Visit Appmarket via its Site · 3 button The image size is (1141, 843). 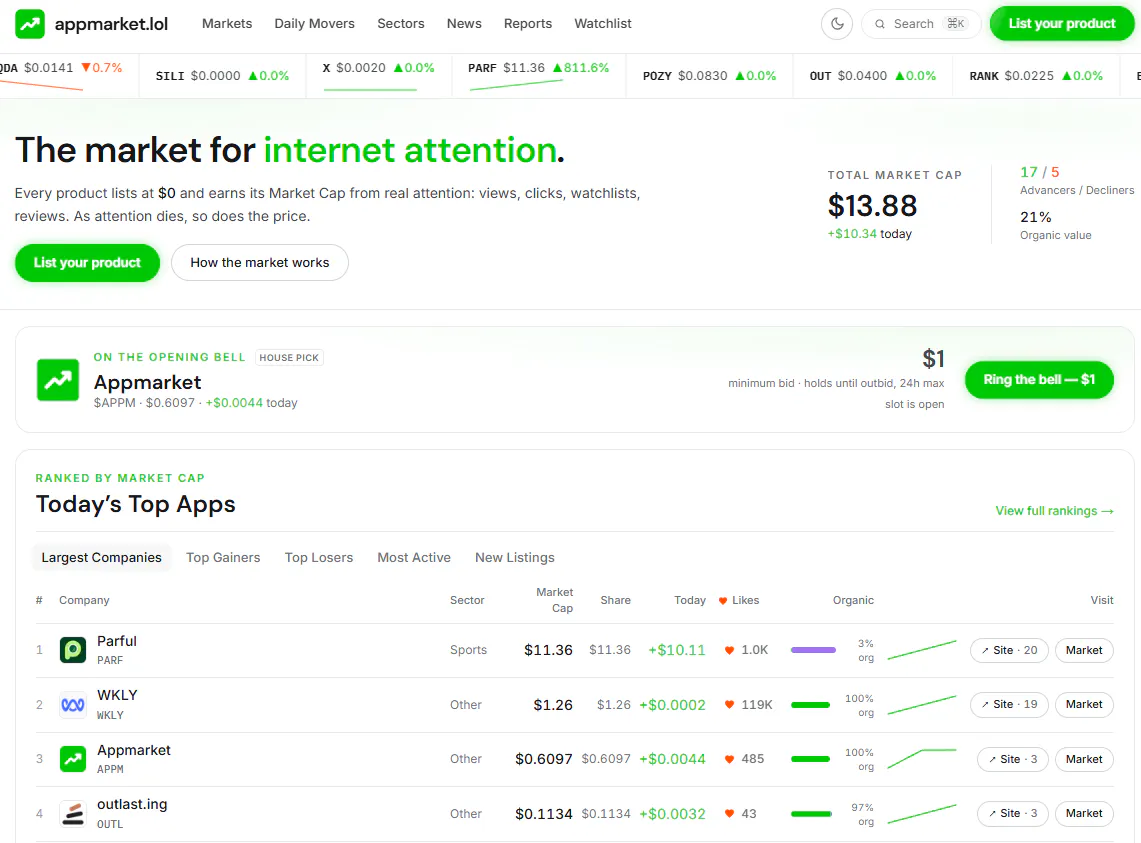tap(1013, 759)
